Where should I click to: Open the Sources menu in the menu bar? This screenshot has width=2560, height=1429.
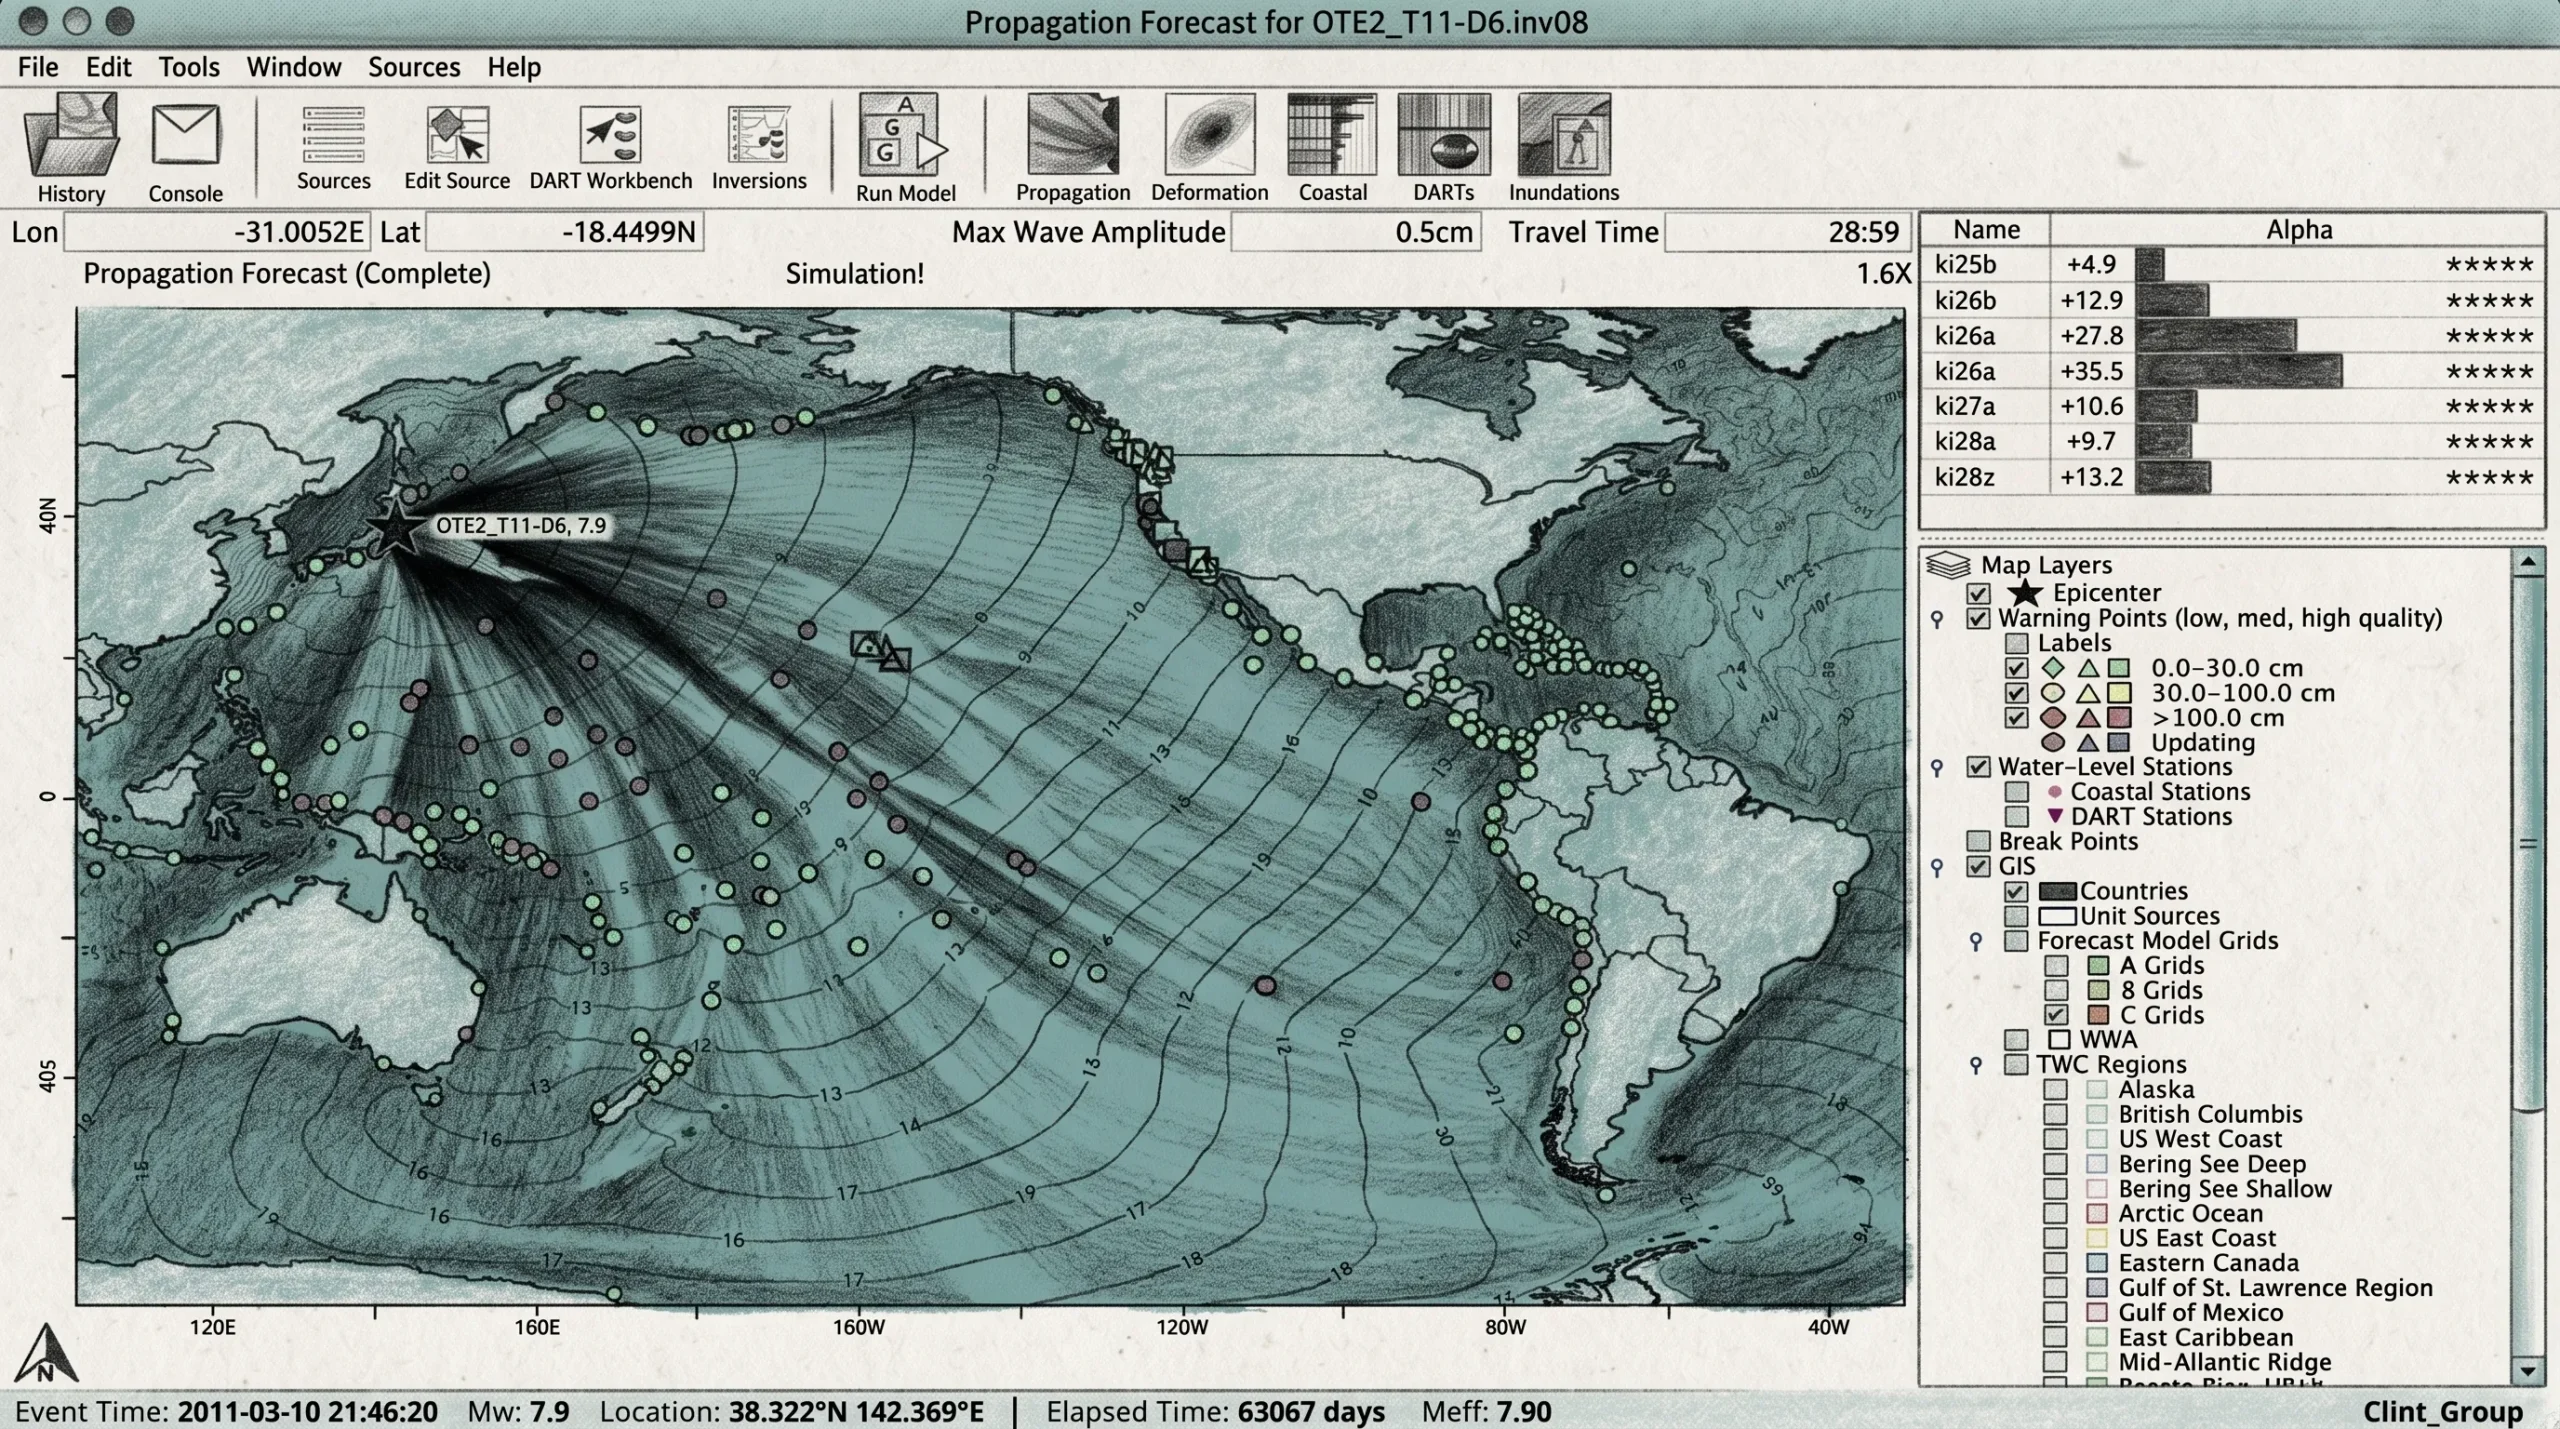pos(414,67)
